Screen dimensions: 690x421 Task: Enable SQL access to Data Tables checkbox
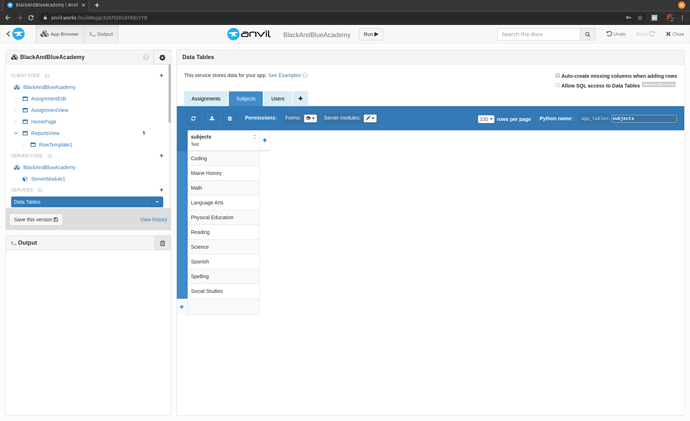pos(558,85)
